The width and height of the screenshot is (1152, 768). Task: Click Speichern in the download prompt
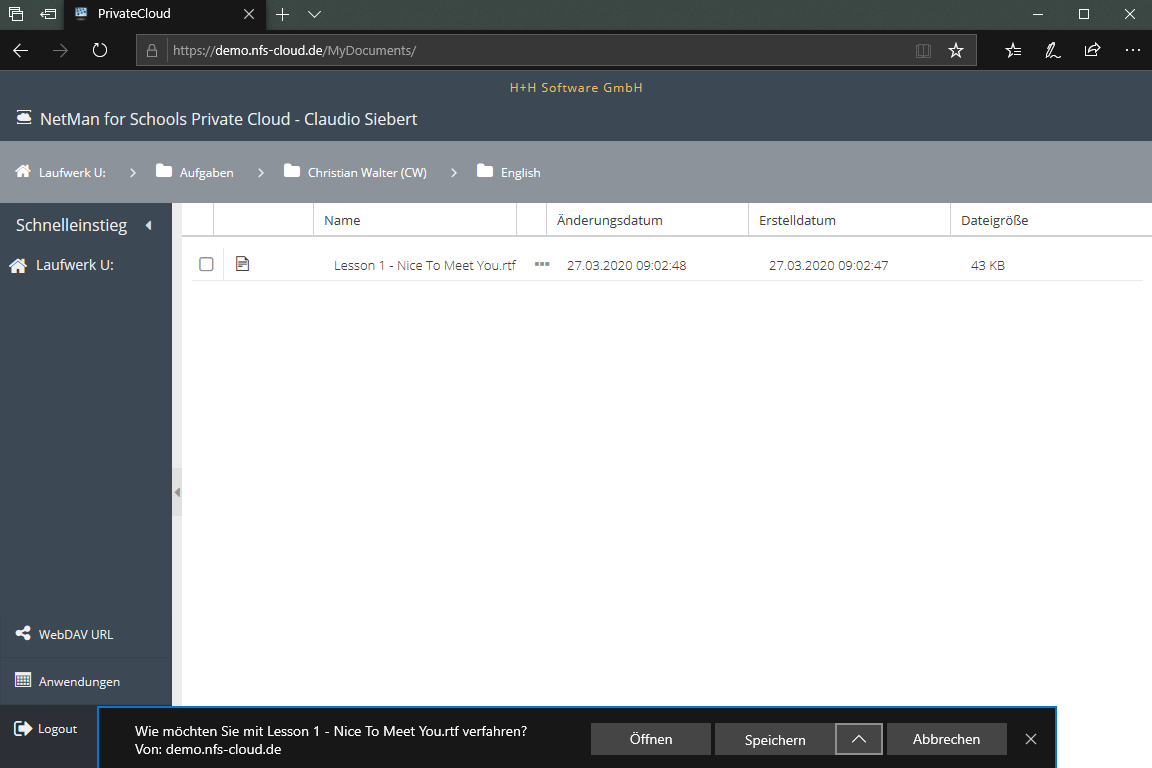click(775, 739)
